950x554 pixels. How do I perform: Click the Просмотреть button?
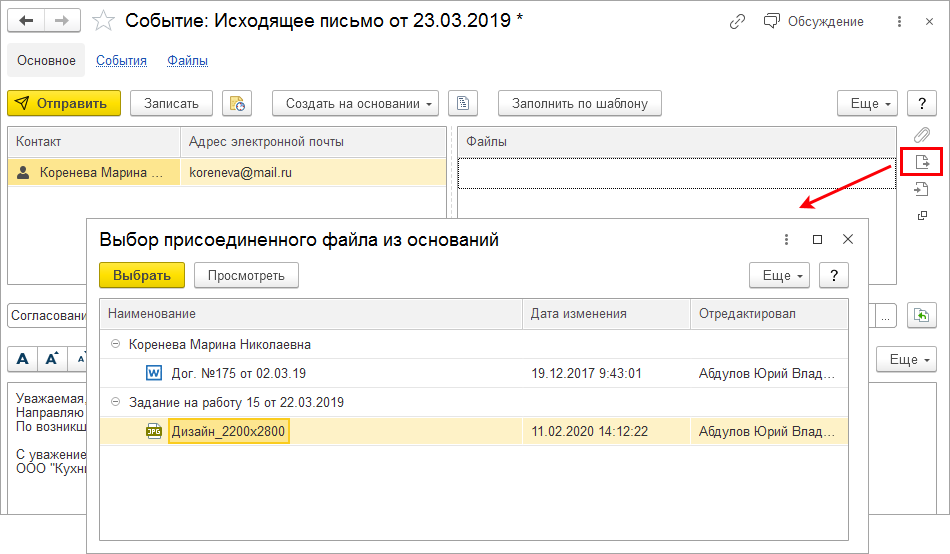[246, 275]
